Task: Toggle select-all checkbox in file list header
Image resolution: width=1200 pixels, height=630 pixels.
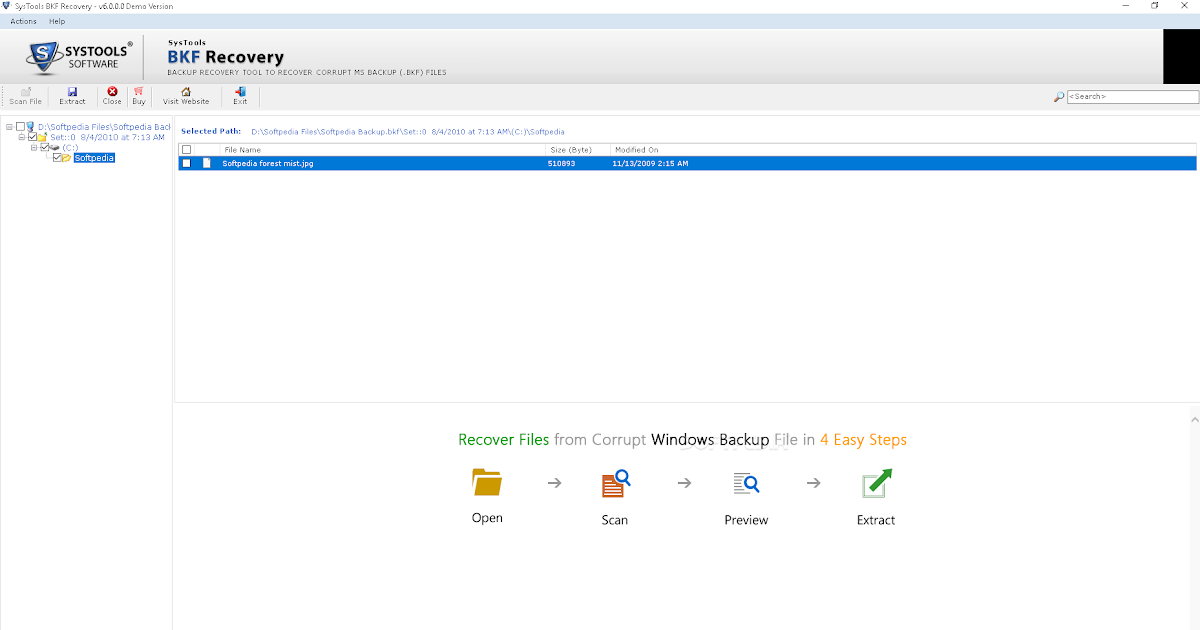Action: click(x=186, y=150)
